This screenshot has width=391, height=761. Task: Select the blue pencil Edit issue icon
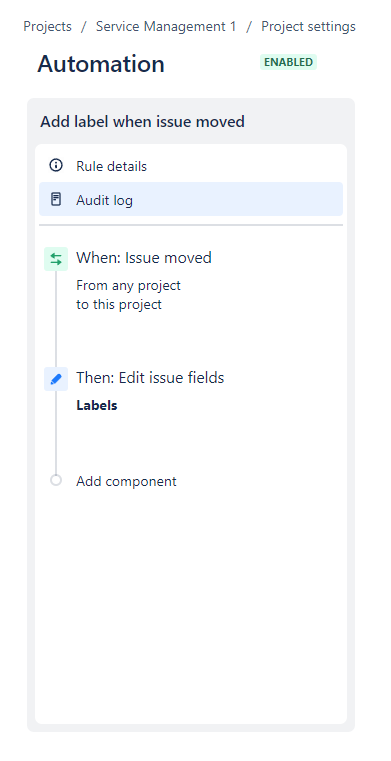(56, 379)
